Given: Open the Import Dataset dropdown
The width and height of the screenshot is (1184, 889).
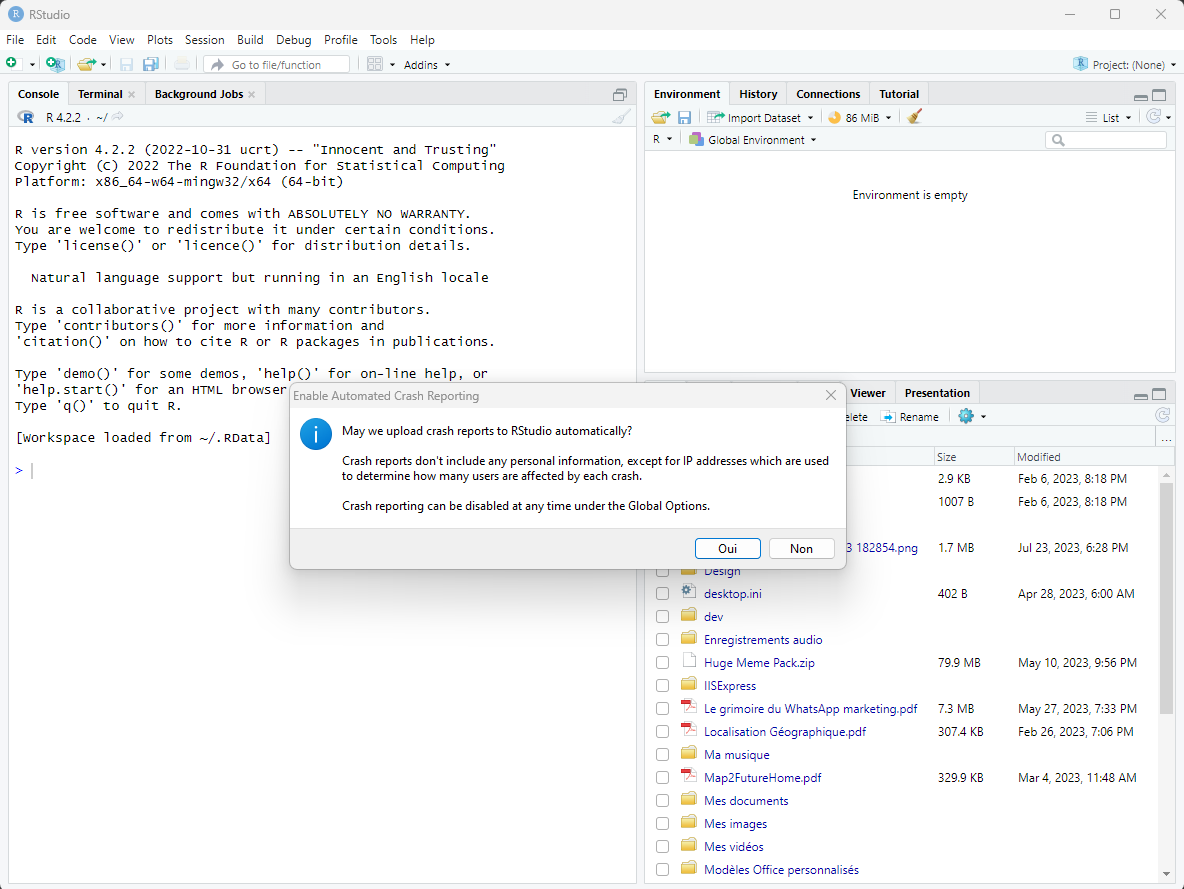Looking at the screenshot, I should coord(760,118).
